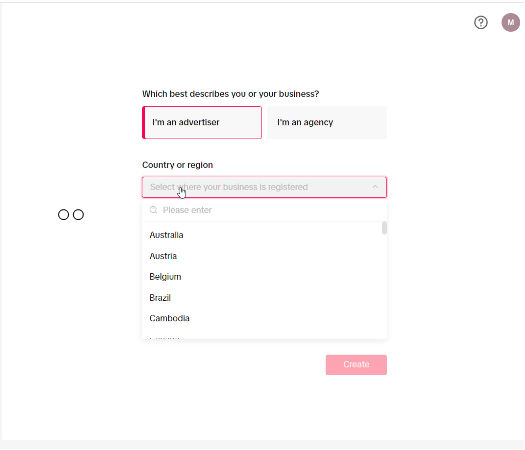Select the "I'm an advertiser" option
This screenshot has height=450, width=525.
click(202, 122)
